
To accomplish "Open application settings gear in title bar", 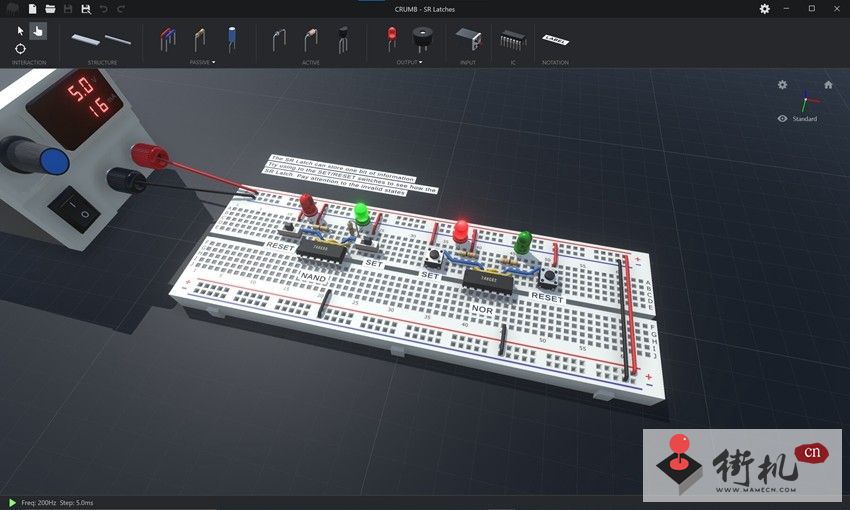I will click(764, 9).
